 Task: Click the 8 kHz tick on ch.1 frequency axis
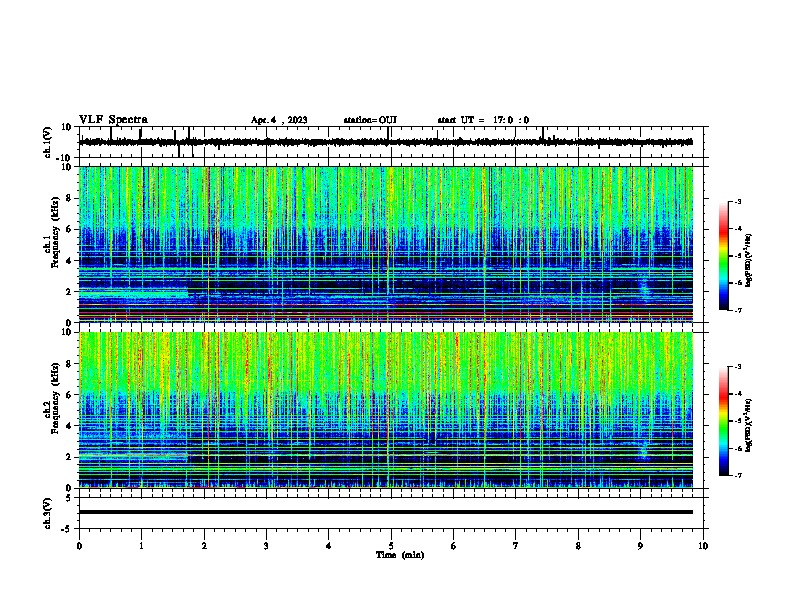pyautogui.click(x=69, y=198)
